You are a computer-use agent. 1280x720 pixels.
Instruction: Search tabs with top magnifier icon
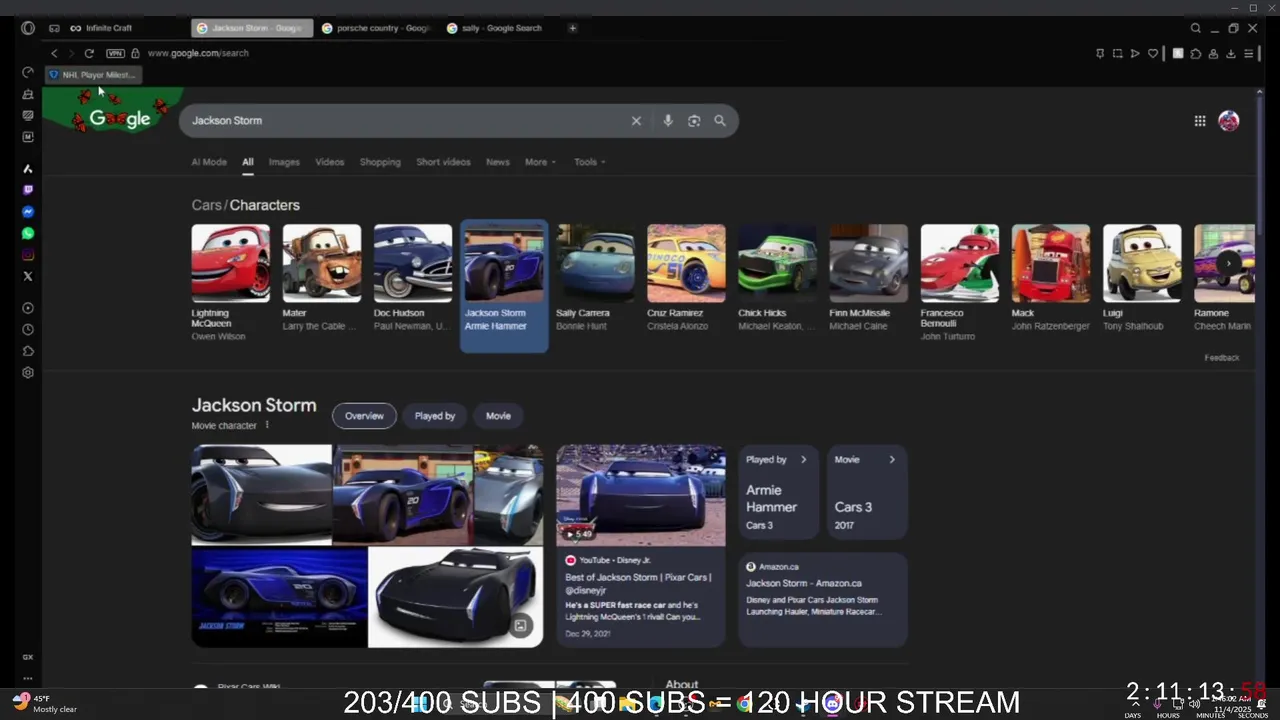(x=1195, y=28)
